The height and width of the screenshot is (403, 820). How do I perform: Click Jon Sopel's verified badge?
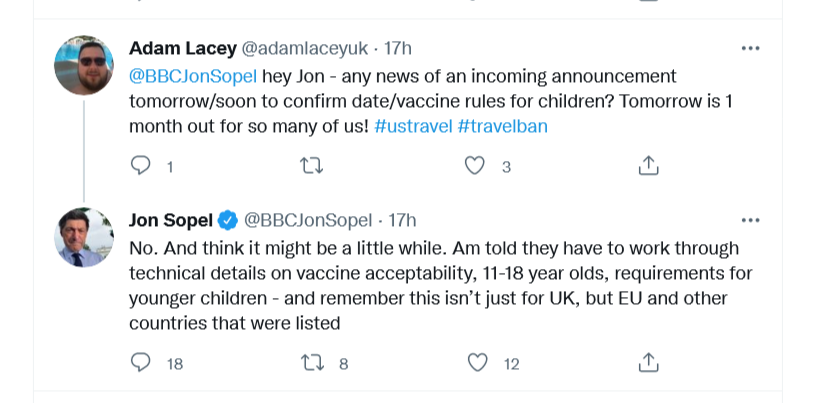coord(228,220)
